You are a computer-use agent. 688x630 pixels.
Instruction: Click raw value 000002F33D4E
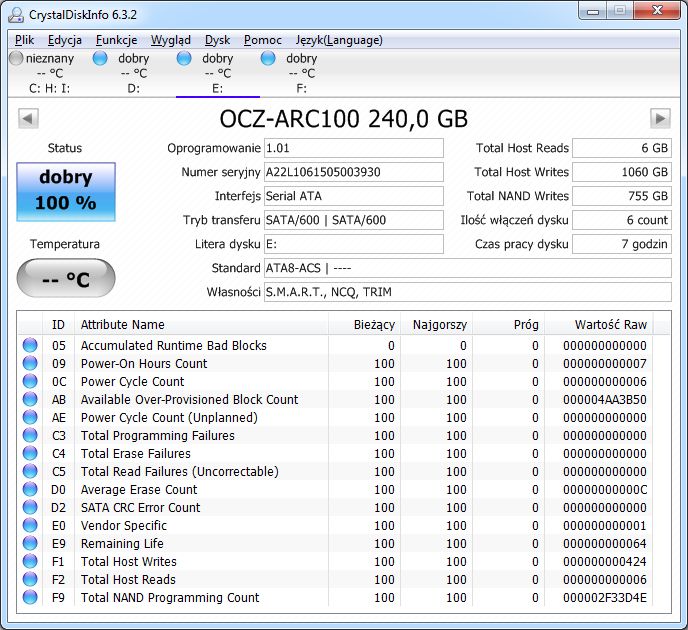[x=605, y=598]
